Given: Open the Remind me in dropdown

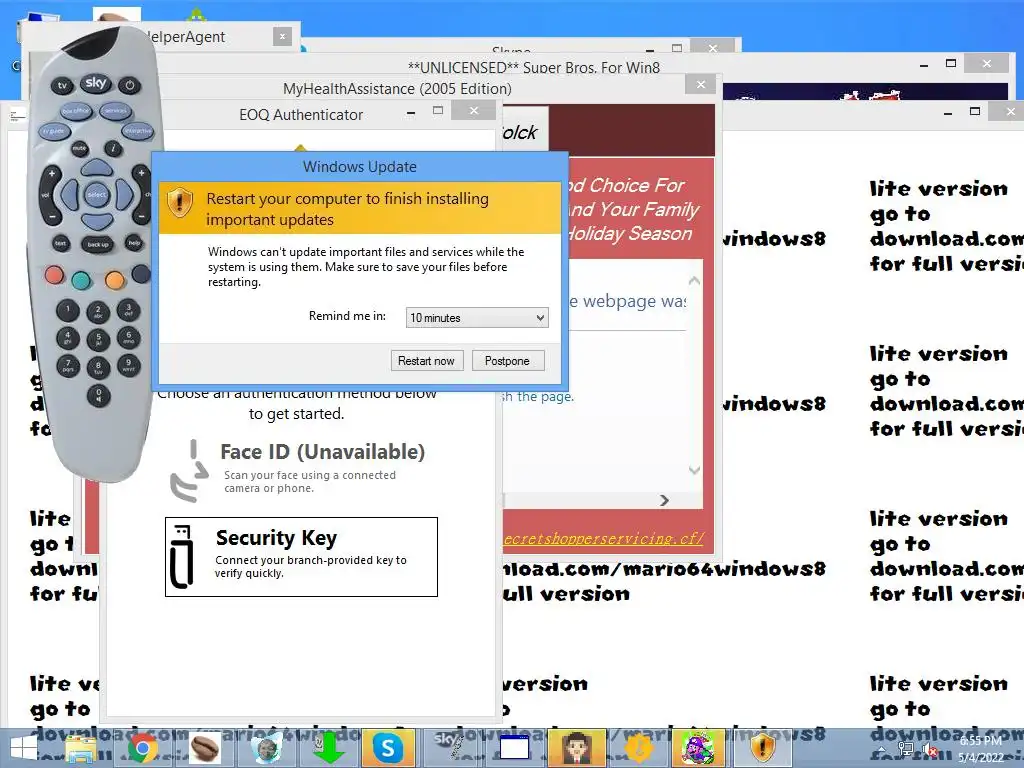Looking at the screenshot, I should [x=477, y=317].
